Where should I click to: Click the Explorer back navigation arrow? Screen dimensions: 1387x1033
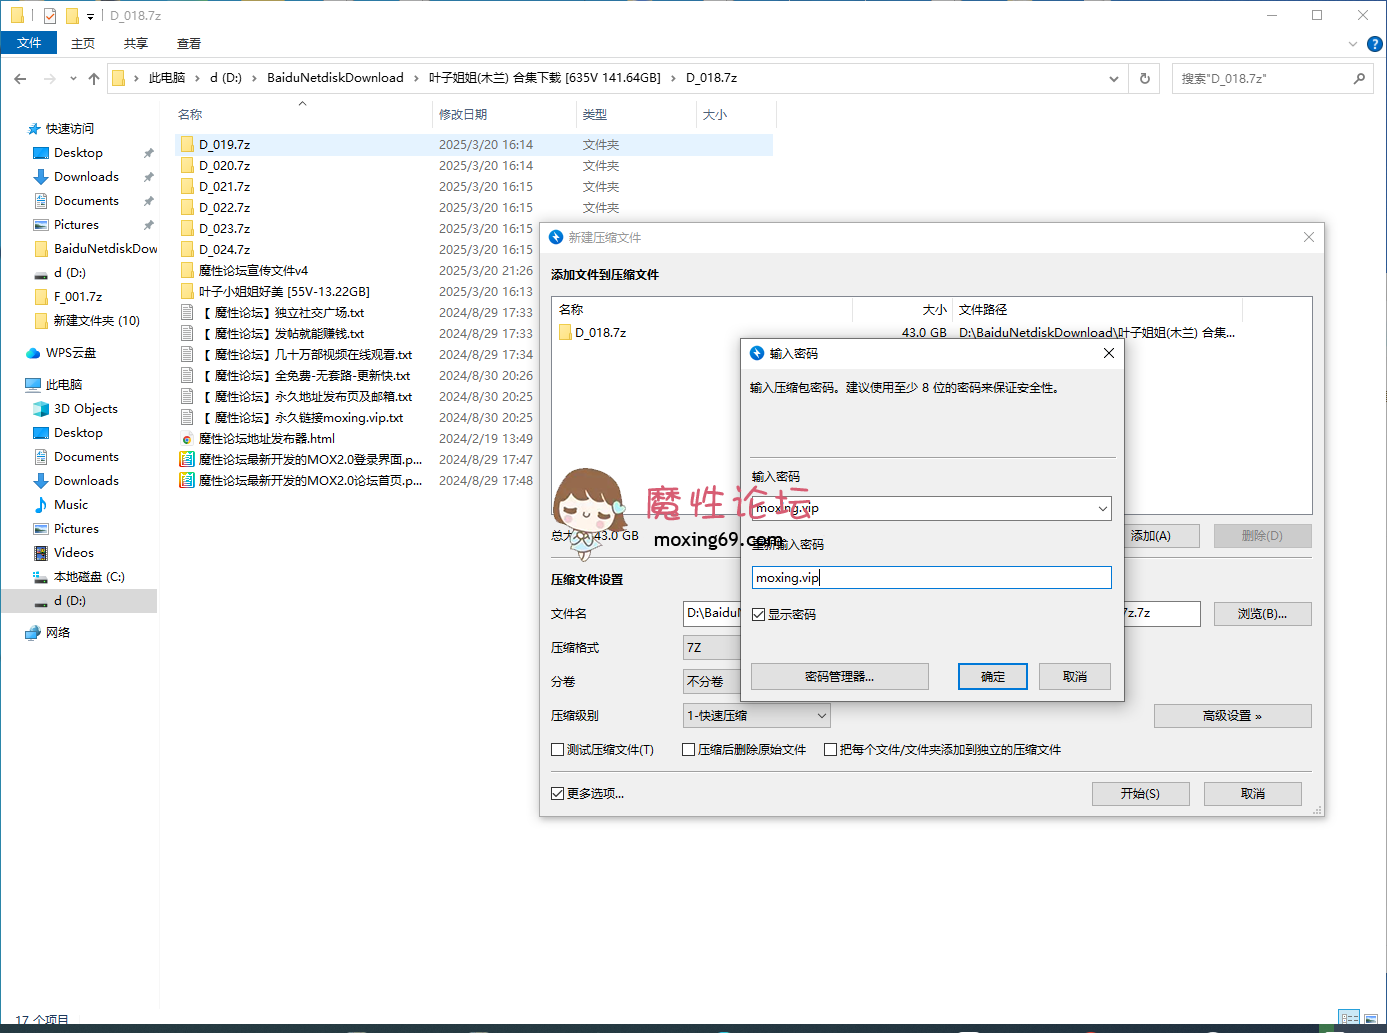(20, 78)
